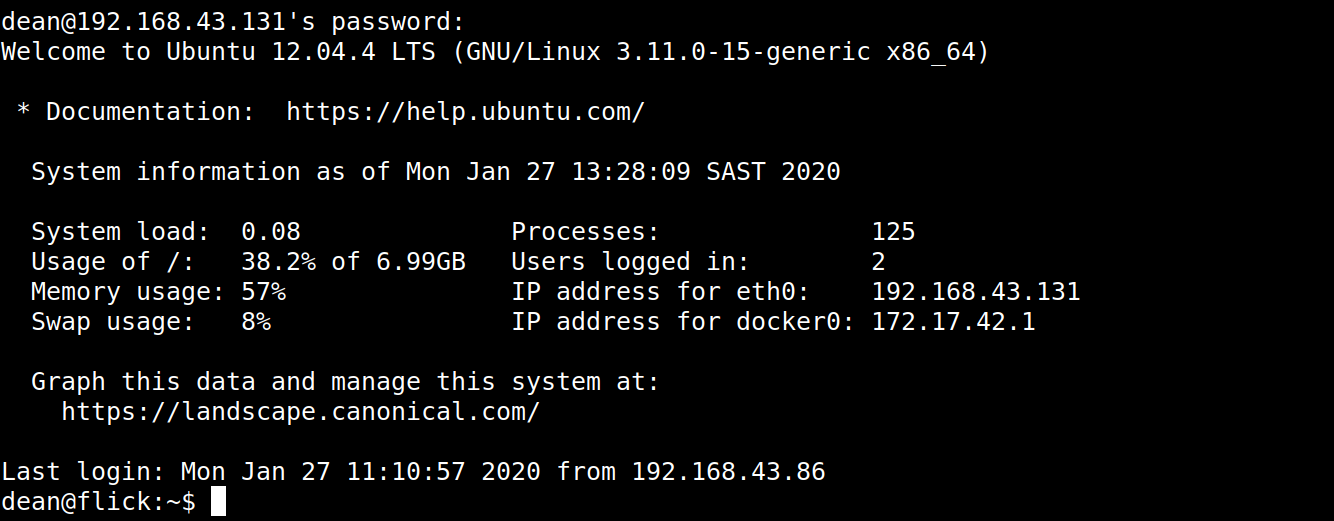Click the System information timestamp line
Viewport: 1334px width, 521px height.
(435, 172)
